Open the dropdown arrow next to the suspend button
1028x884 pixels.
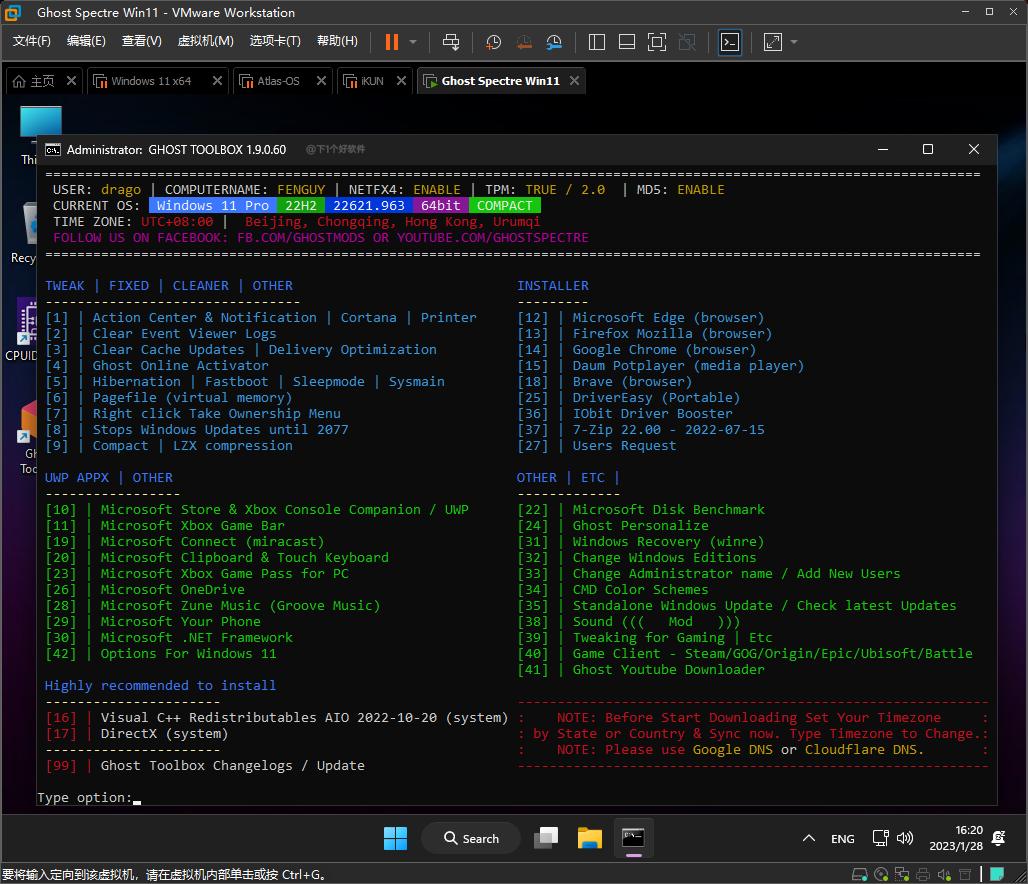pos(413,42)
